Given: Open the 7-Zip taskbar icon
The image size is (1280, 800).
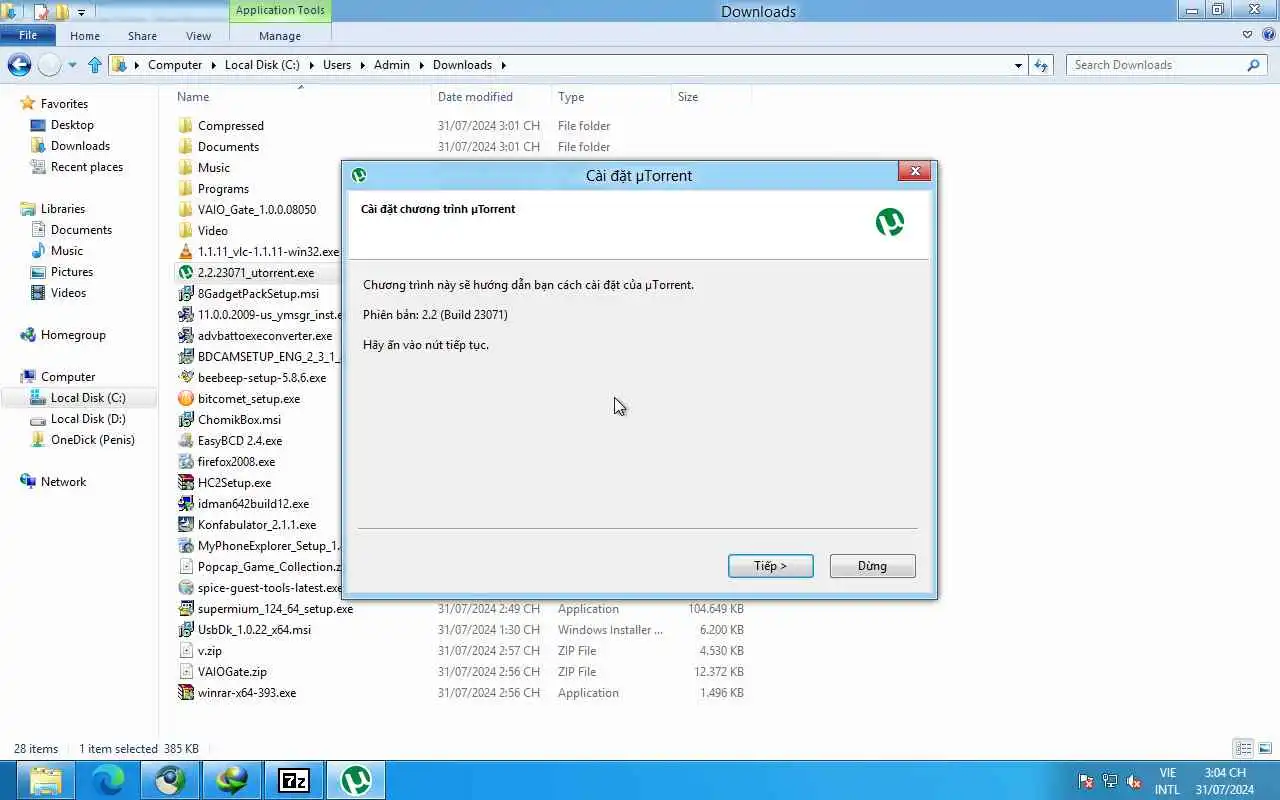Looking at the screenshot, I should tap(294, 780).
